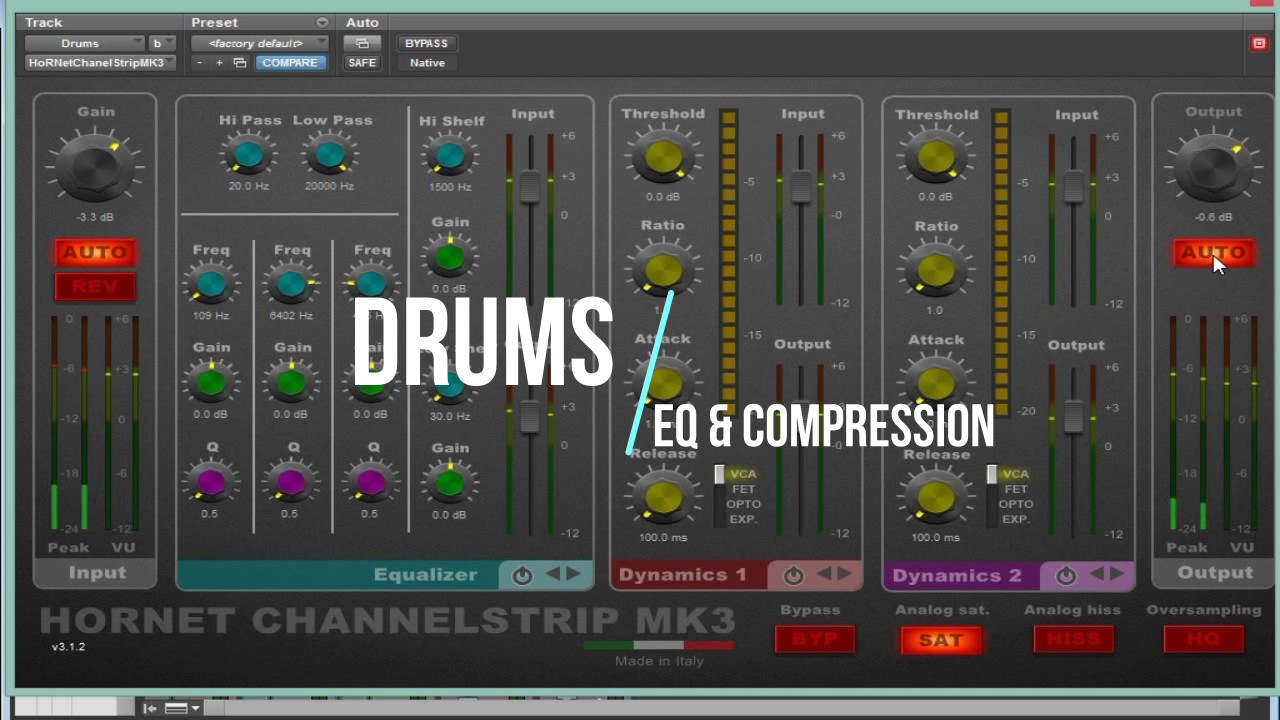Click the Dynamics 2 Output fader

coord(1073,416)
